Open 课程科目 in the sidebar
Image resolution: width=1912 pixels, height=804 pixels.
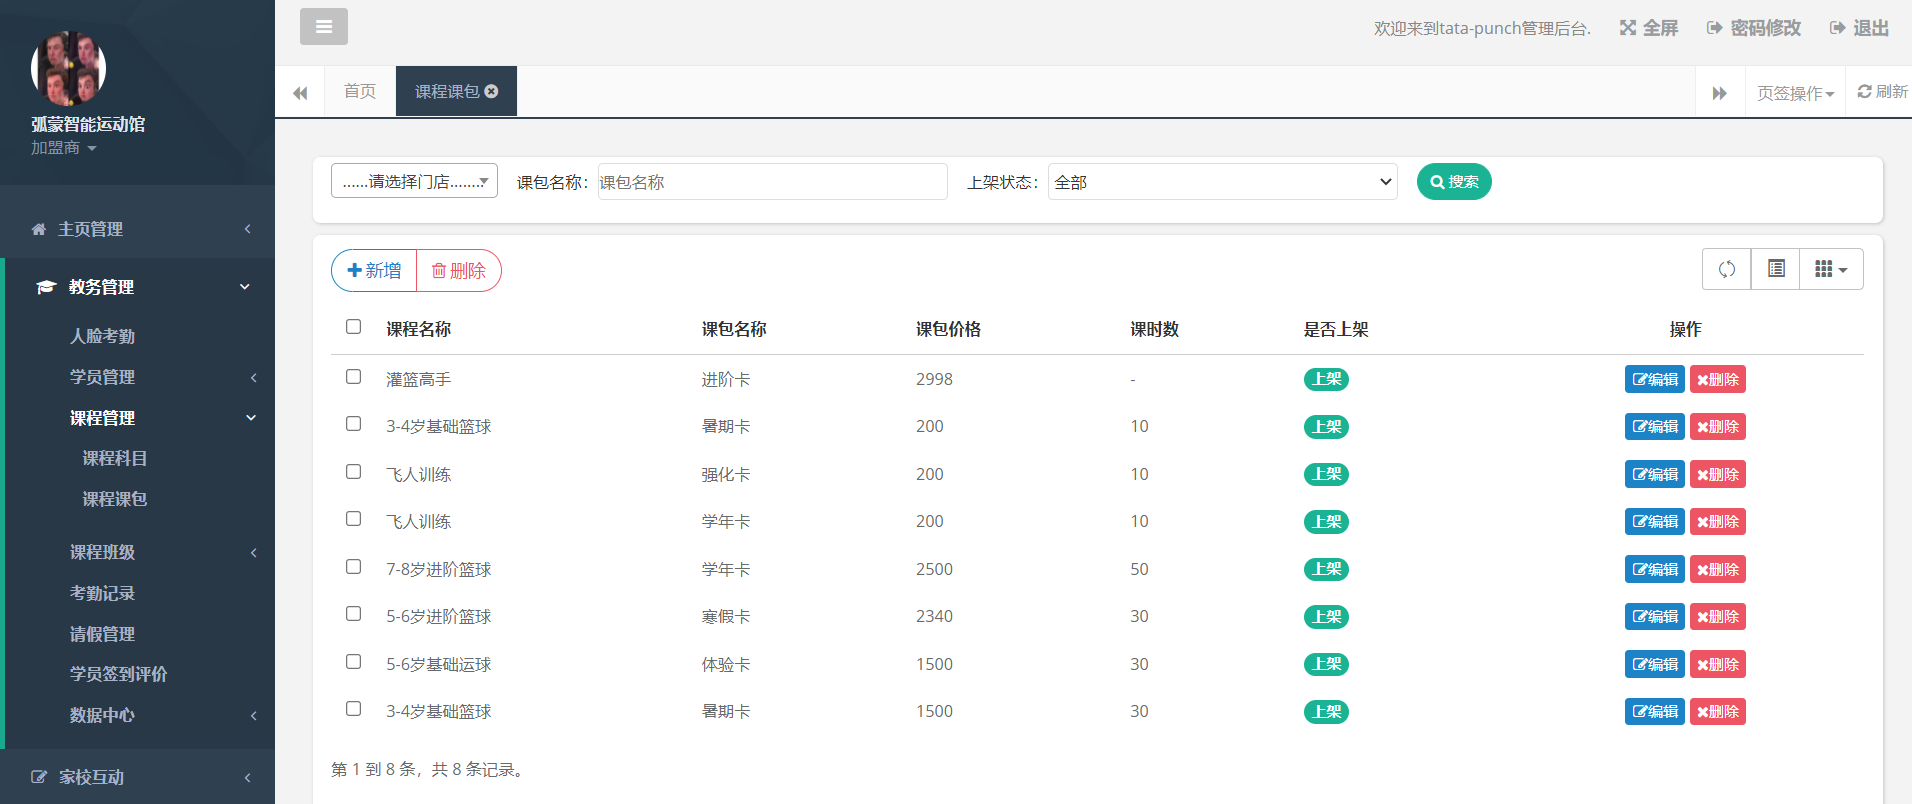pyautogui.click(x=114, y=458)
